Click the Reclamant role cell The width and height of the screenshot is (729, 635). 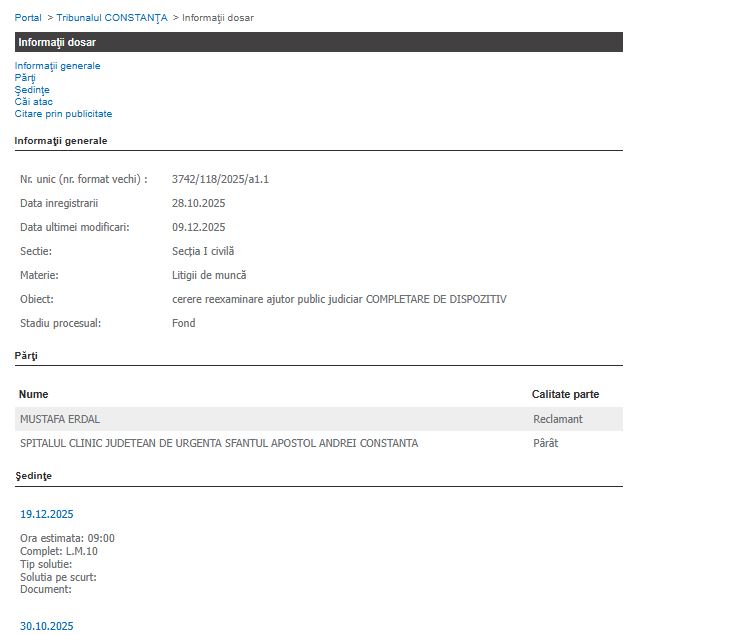tap(557, 419)
